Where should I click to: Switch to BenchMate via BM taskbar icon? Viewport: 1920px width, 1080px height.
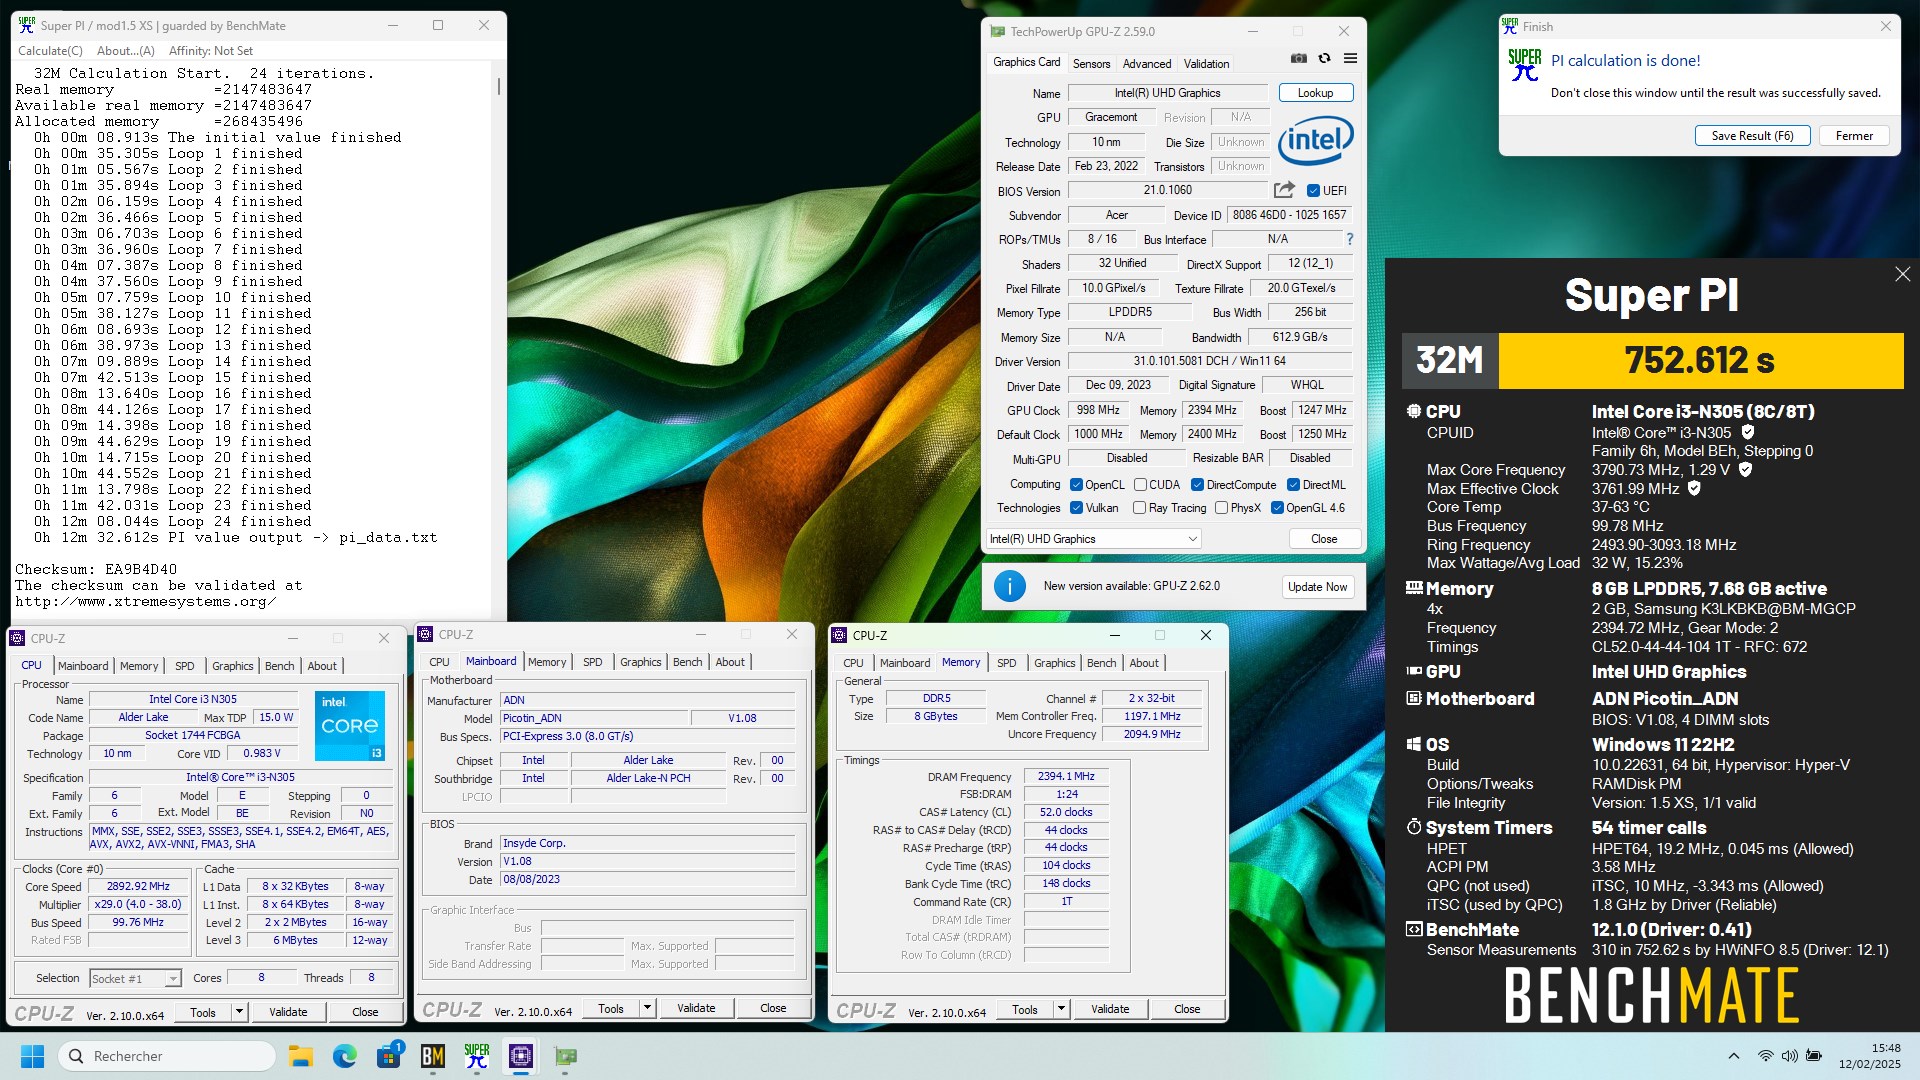(433, 1056)
